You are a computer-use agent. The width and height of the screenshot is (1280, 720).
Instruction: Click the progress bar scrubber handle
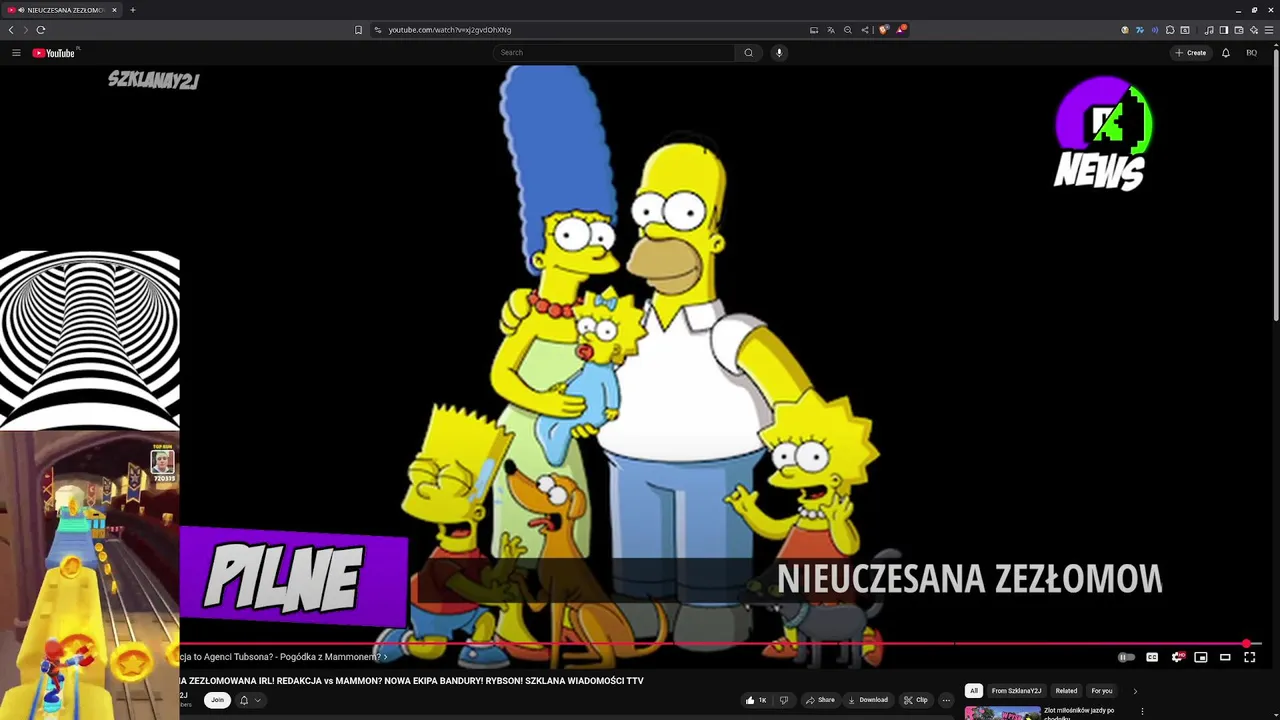tap(1247, 644)
